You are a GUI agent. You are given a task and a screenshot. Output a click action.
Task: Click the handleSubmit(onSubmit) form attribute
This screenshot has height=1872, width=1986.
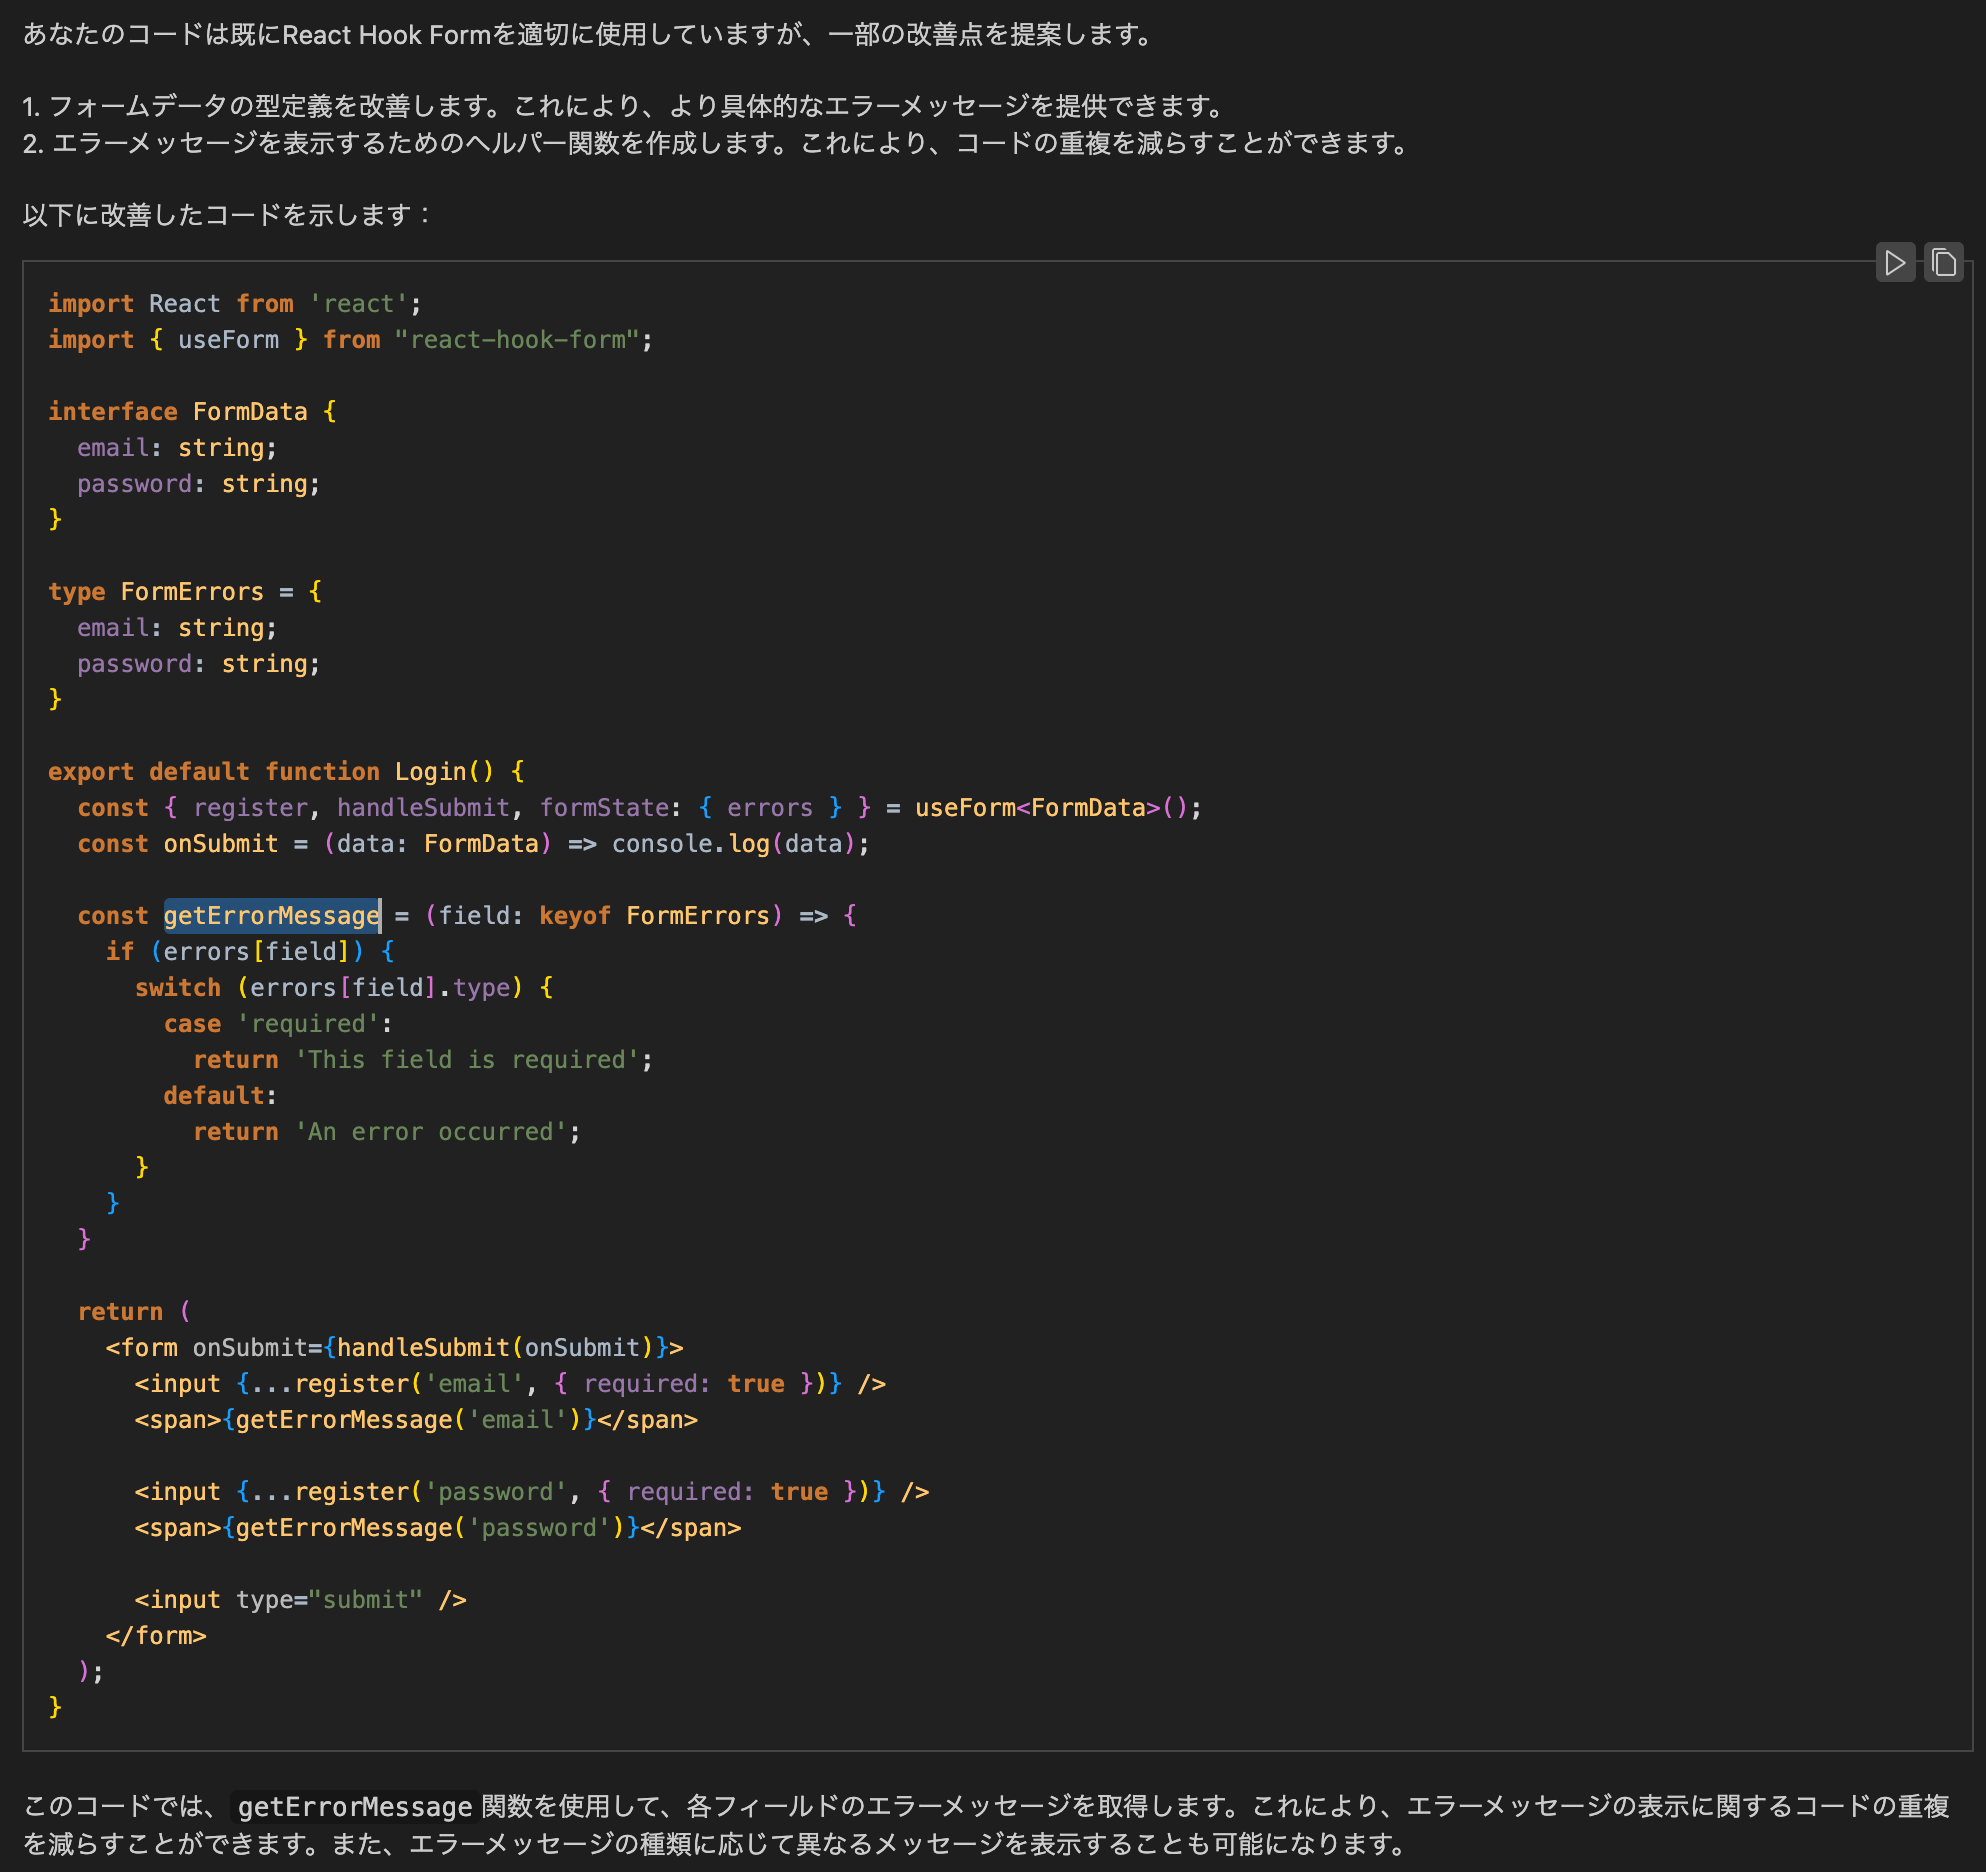pos(490,1347)
